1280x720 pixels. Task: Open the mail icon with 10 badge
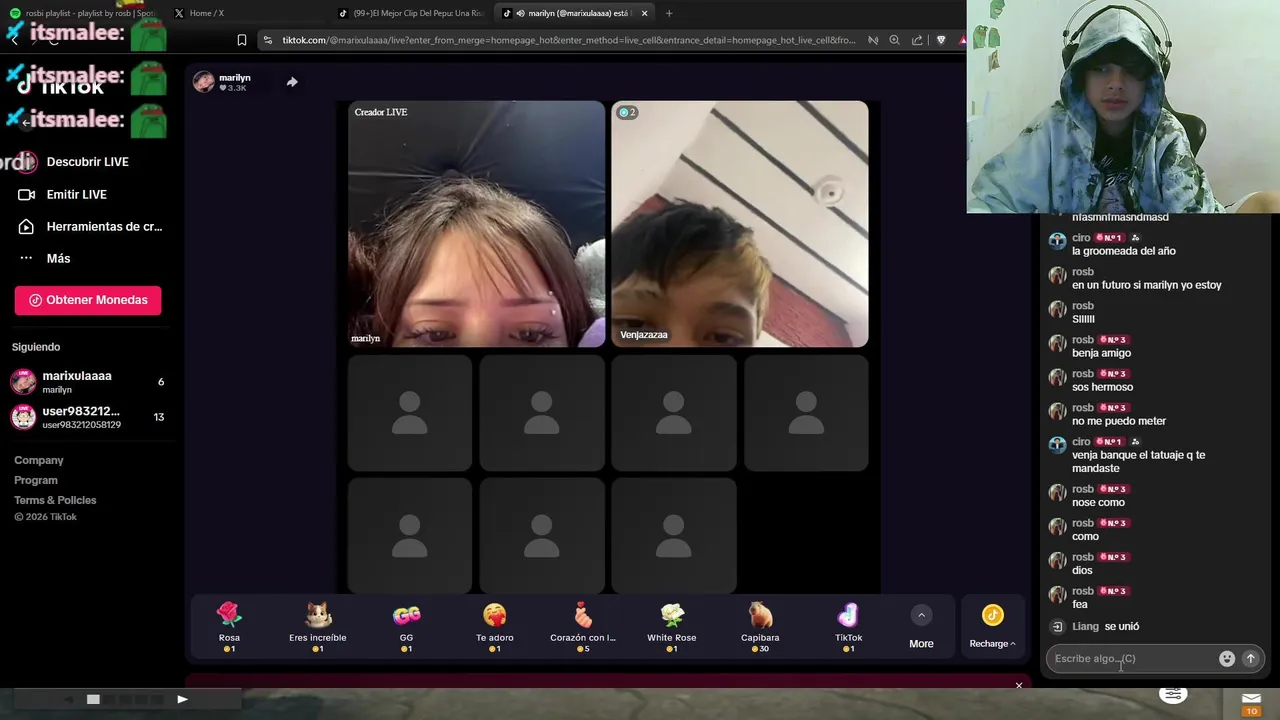pyautogui.click(x=1251, y=703)
